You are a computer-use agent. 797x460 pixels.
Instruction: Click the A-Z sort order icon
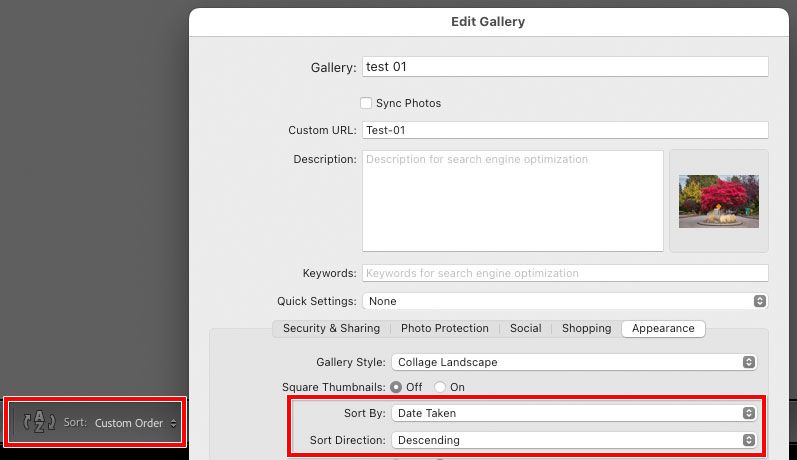coord(39,422)
